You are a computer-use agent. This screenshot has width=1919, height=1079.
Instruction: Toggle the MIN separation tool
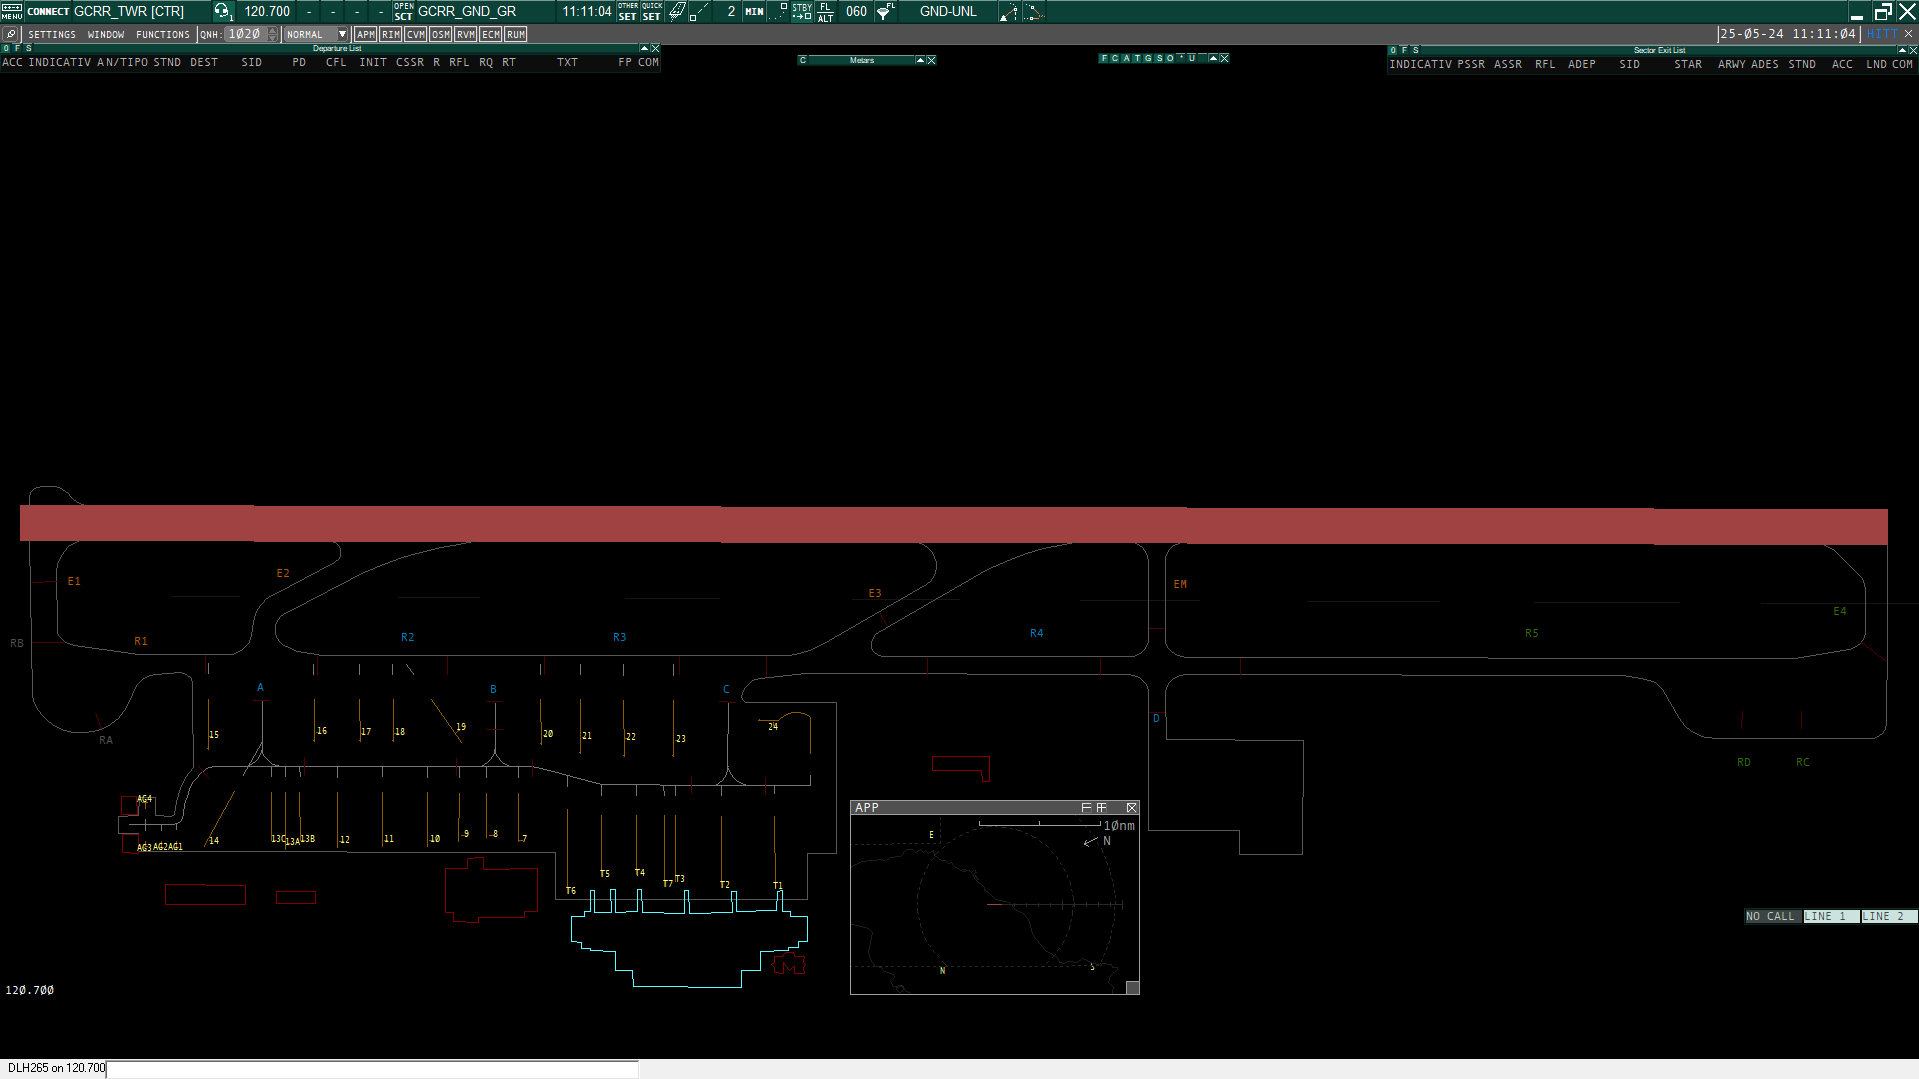(754, 12)
